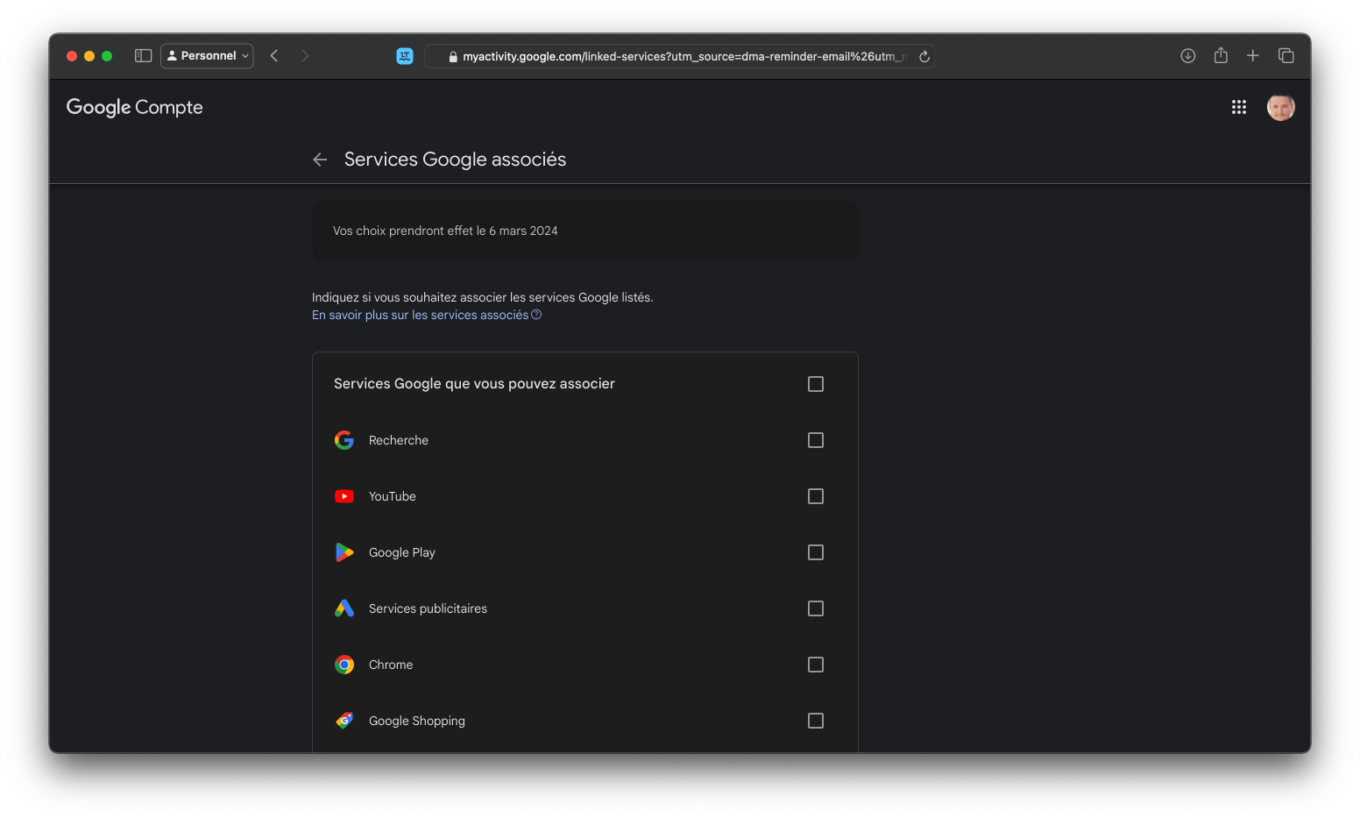Open the account profile picture
Viewport: 1360px width, 818px height.
(1281, 107)
